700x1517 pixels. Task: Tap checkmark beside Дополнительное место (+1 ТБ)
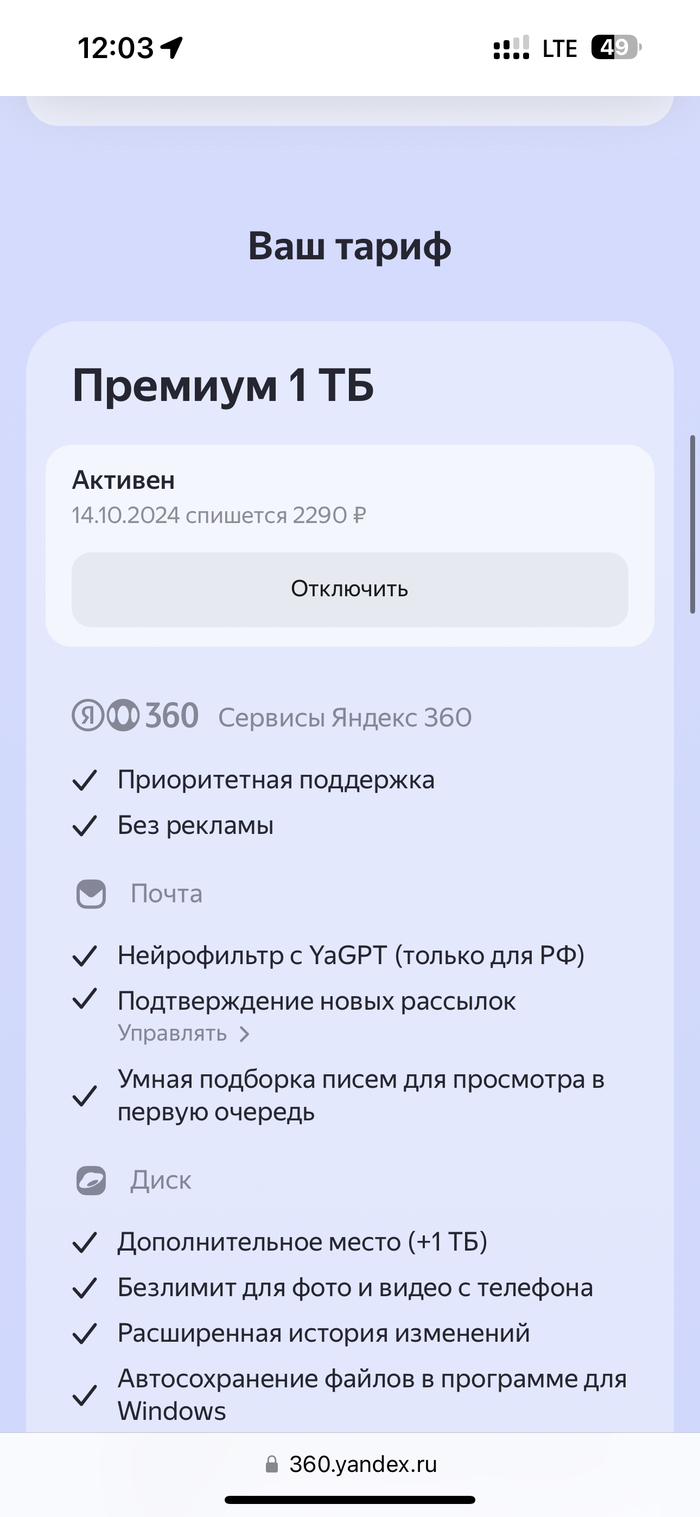tap(85, 1242)
